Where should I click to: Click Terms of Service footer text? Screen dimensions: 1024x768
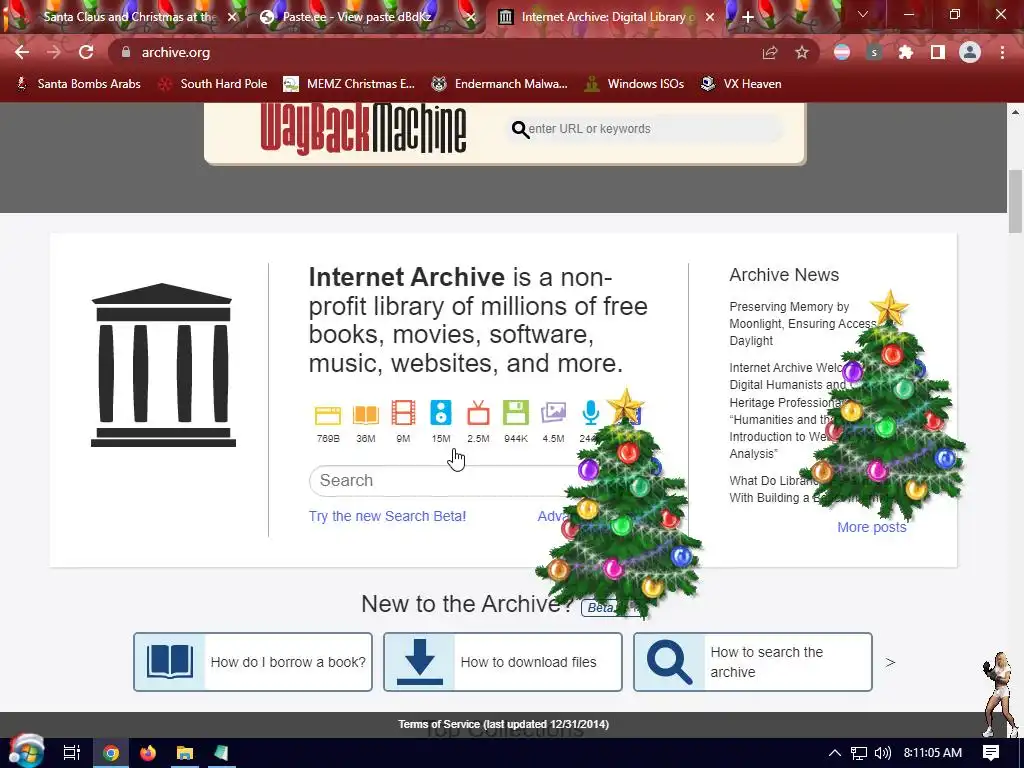tap(504, 724)
